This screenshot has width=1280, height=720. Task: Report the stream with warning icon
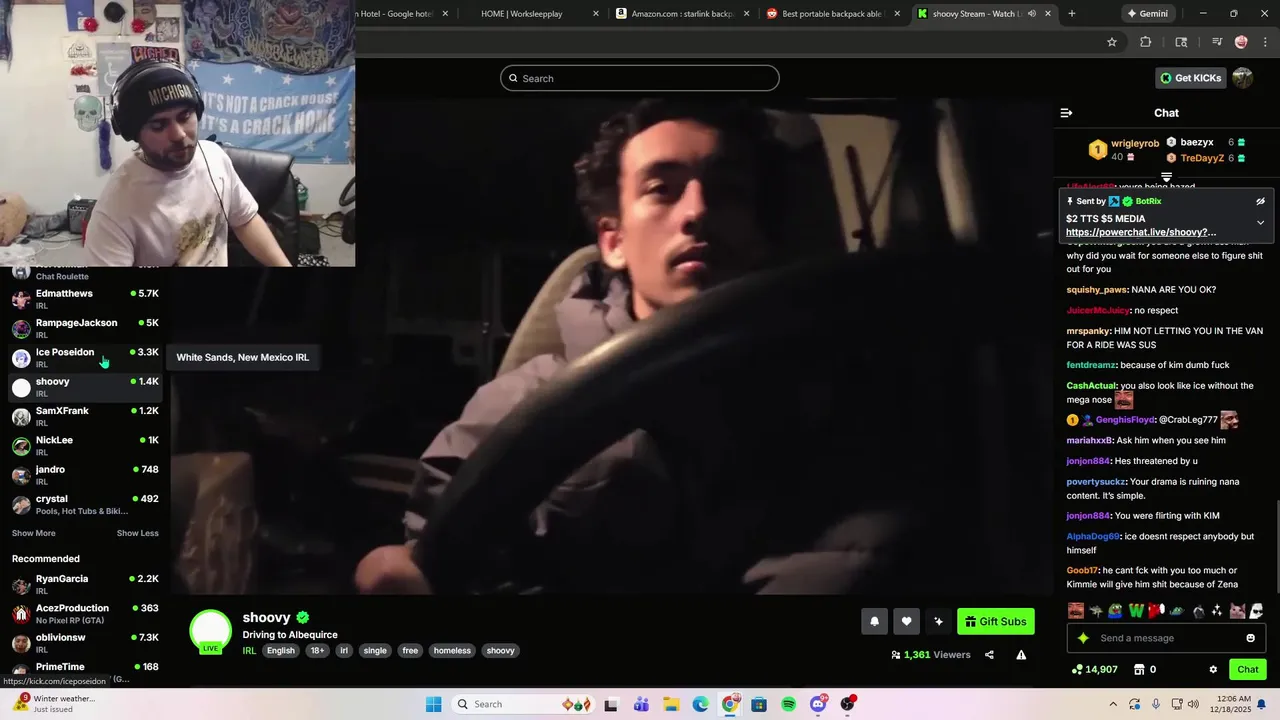tap(1021, 655)
